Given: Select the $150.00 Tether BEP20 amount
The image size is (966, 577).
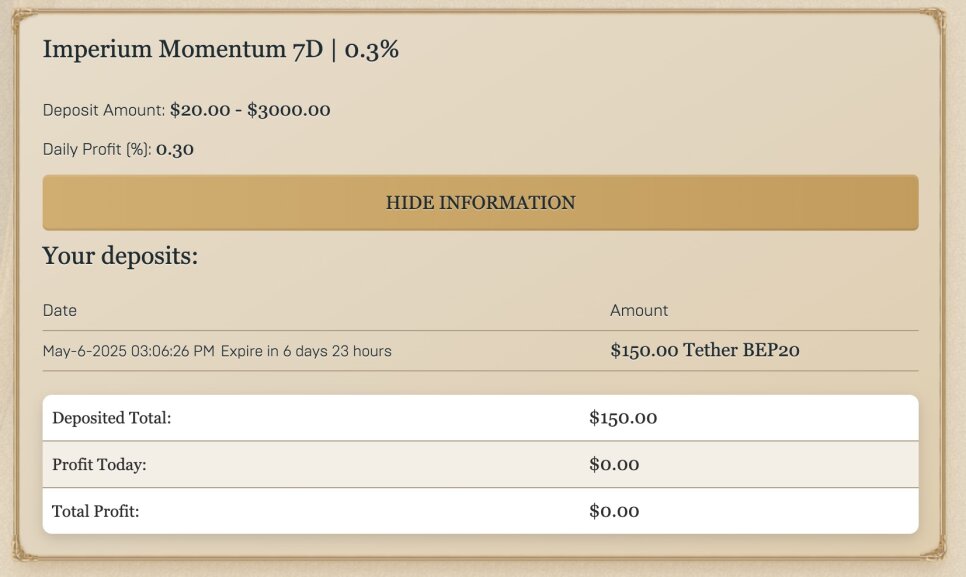Looking at the screenshot, I should click(x=705, y=350).
